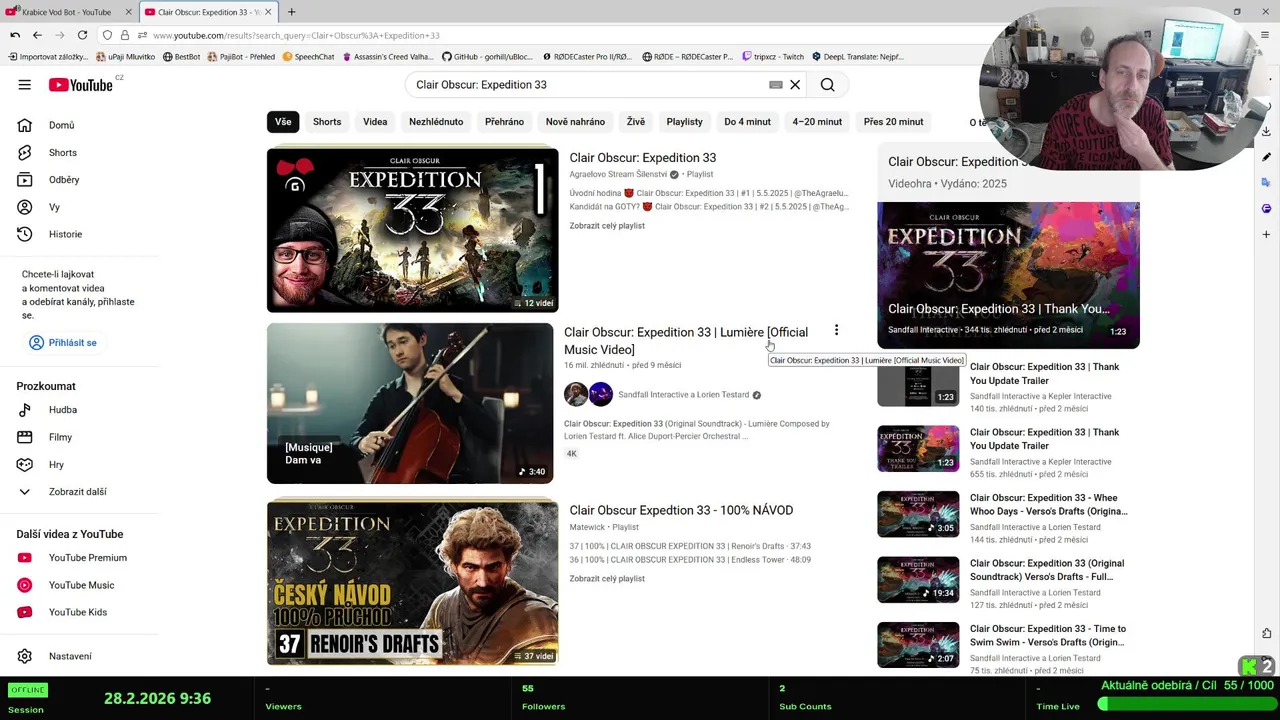Image resolution: width=1280 pixels, height=720 pixels.
Task: Switch to the Krabice Vod Bot browser tab
Action: [x=66, y=12]
